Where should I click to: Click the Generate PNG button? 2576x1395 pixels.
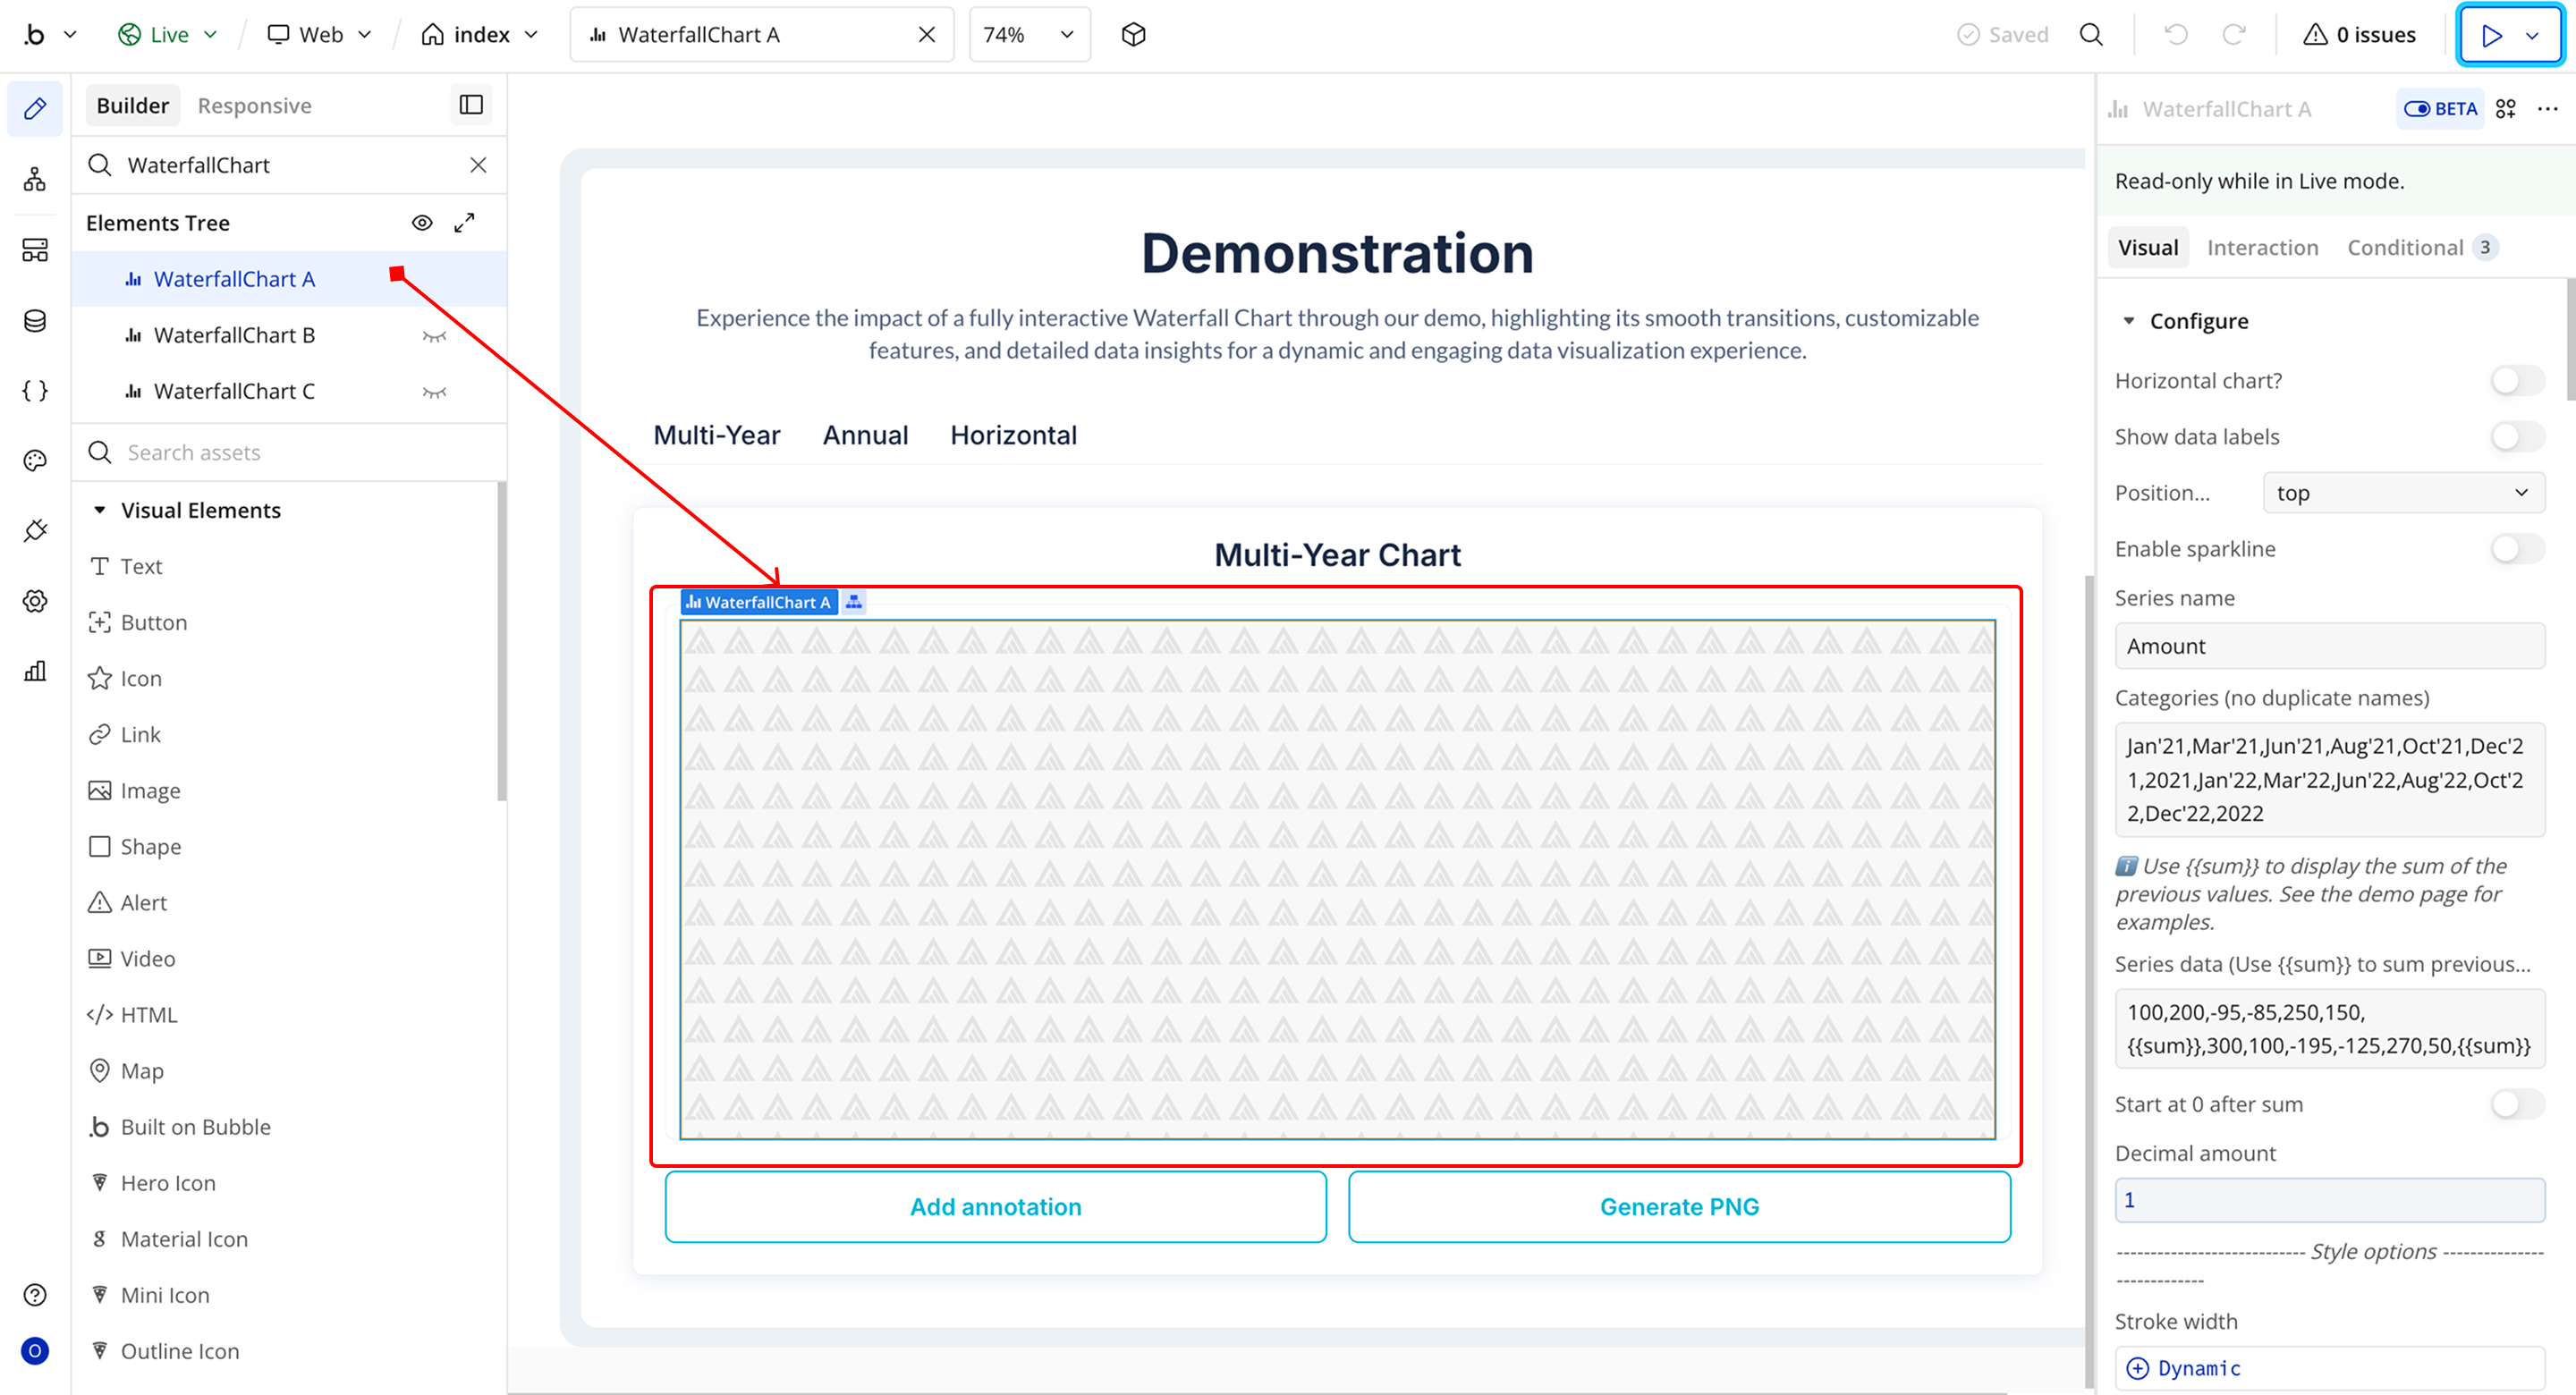(1678, 1207)
